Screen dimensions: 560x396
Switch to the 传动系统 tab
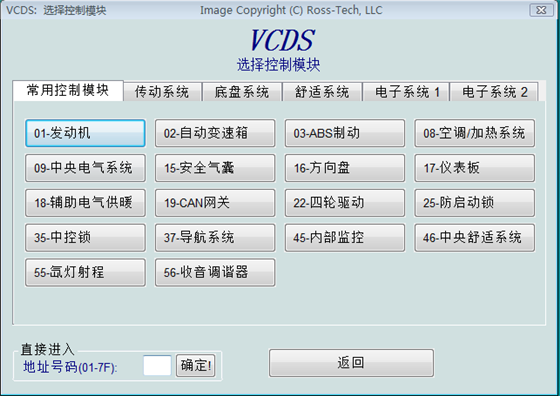[162, 92]
